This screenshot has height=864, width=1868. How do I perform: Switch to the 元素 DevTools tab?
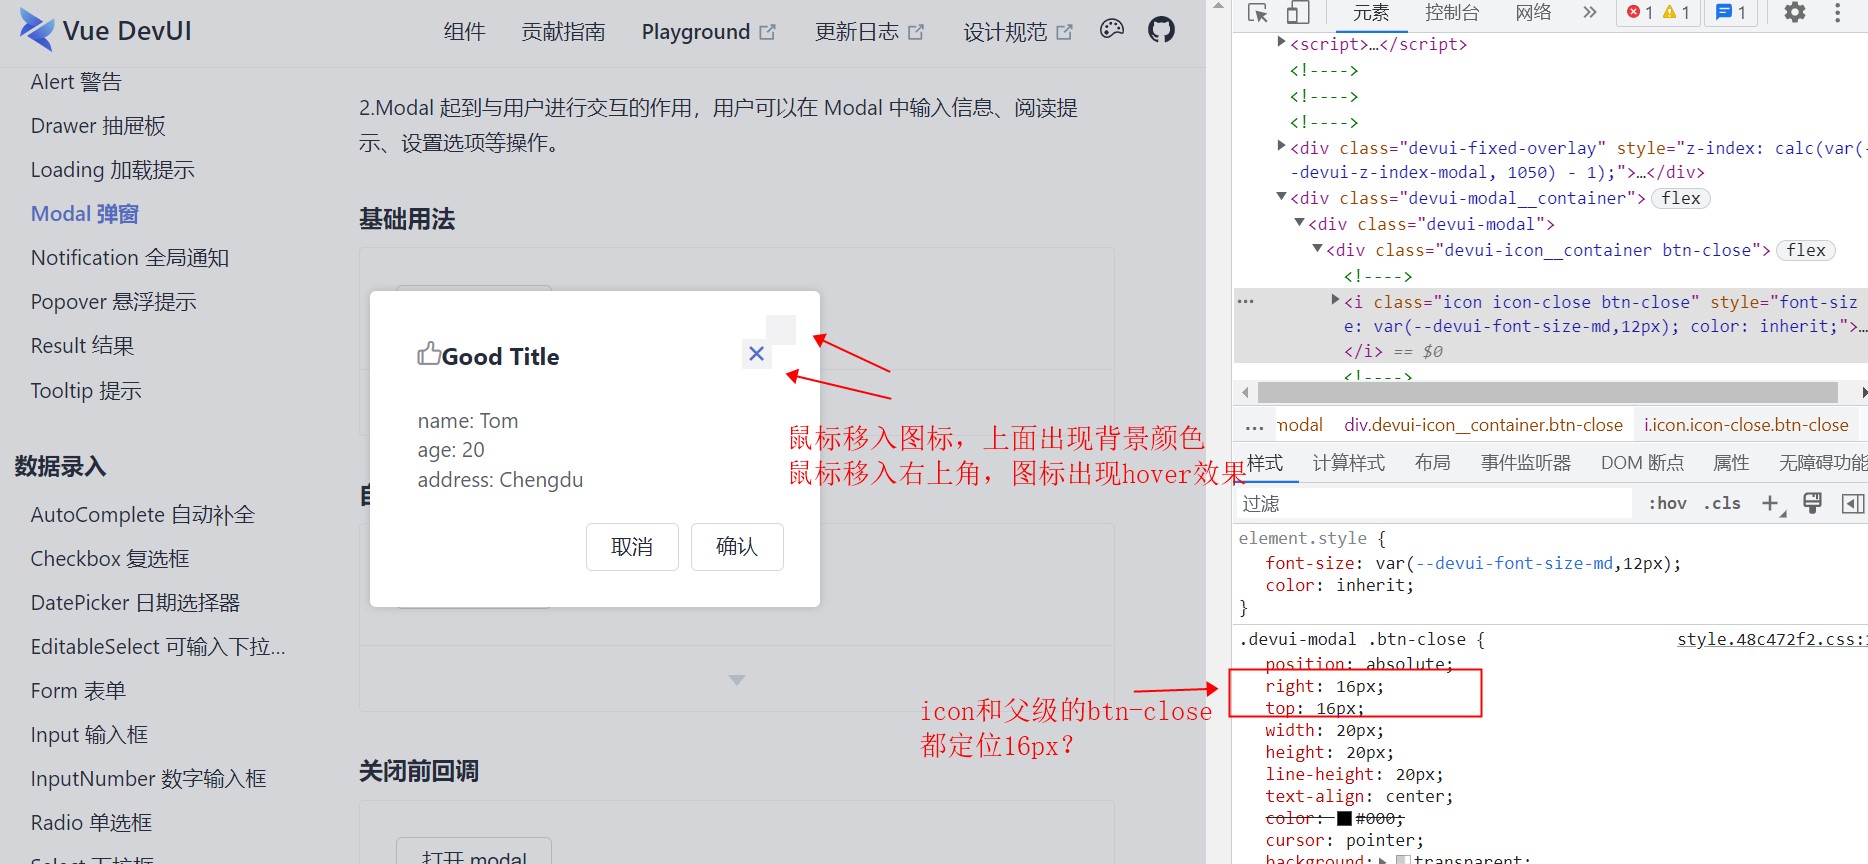click(1371, 13)
